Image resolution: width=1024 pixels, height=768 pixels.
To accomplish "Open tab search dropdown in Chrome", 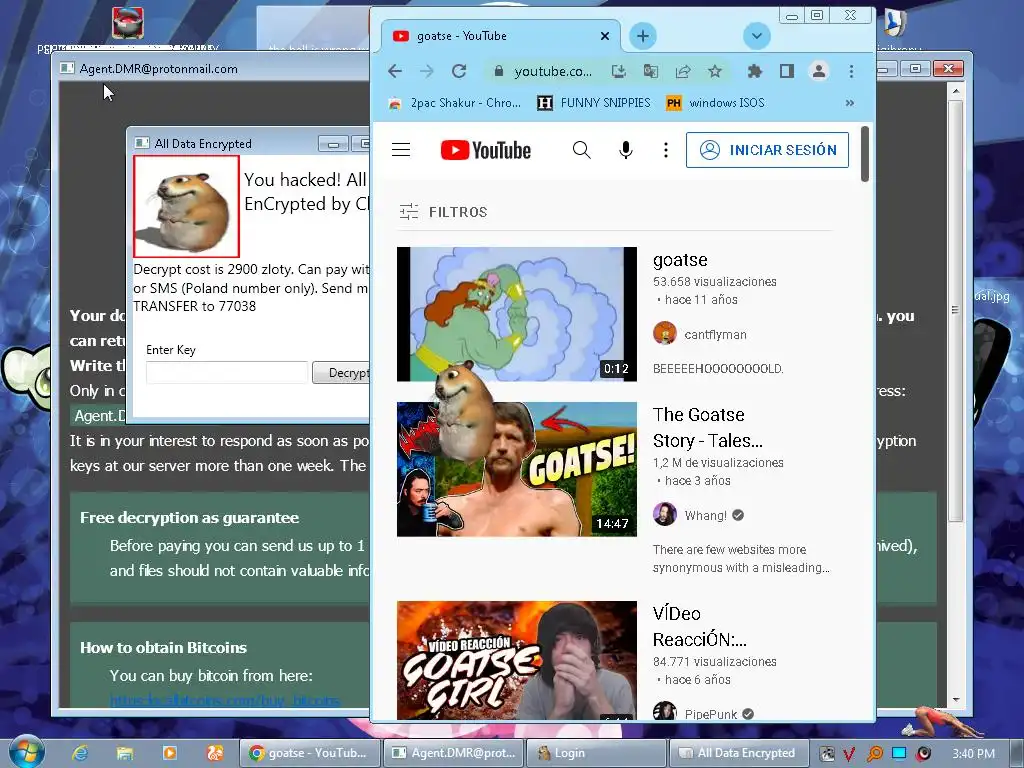I will pyautogui.click(x=757, y=36).
